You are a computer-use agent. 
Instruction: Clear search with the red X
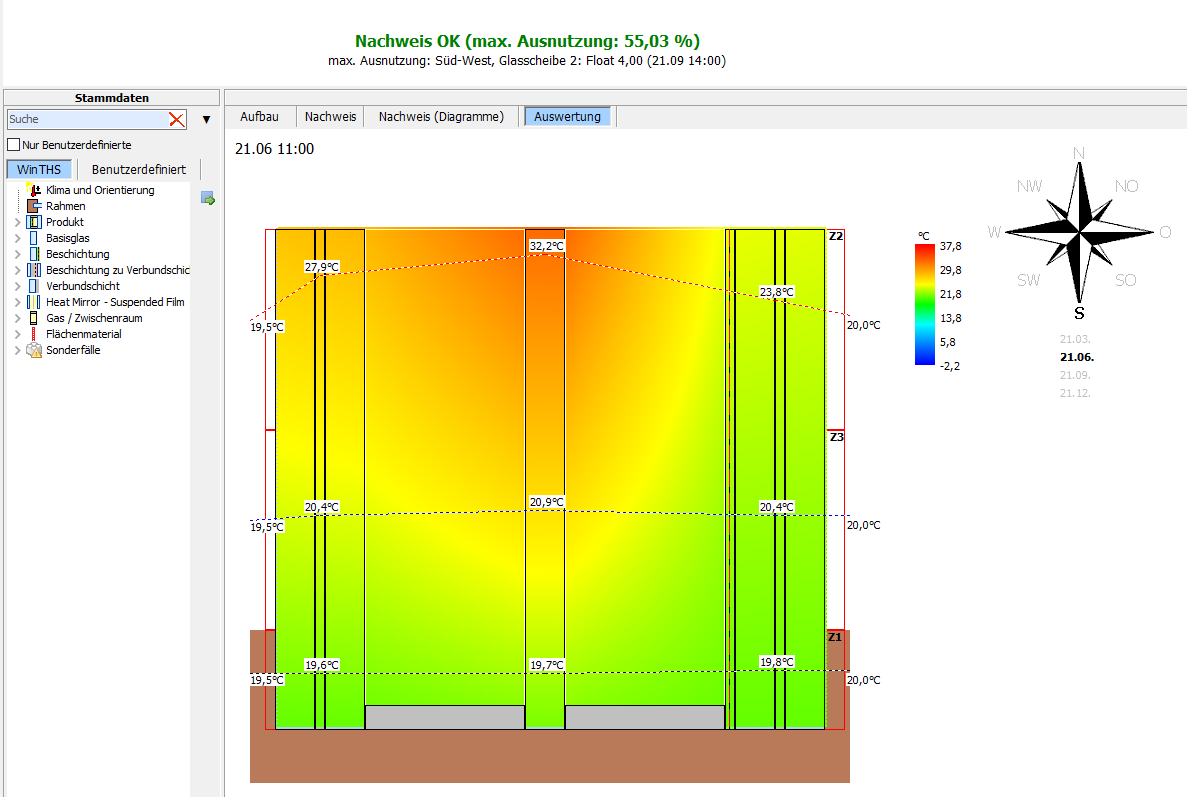[x=177, y=119]
